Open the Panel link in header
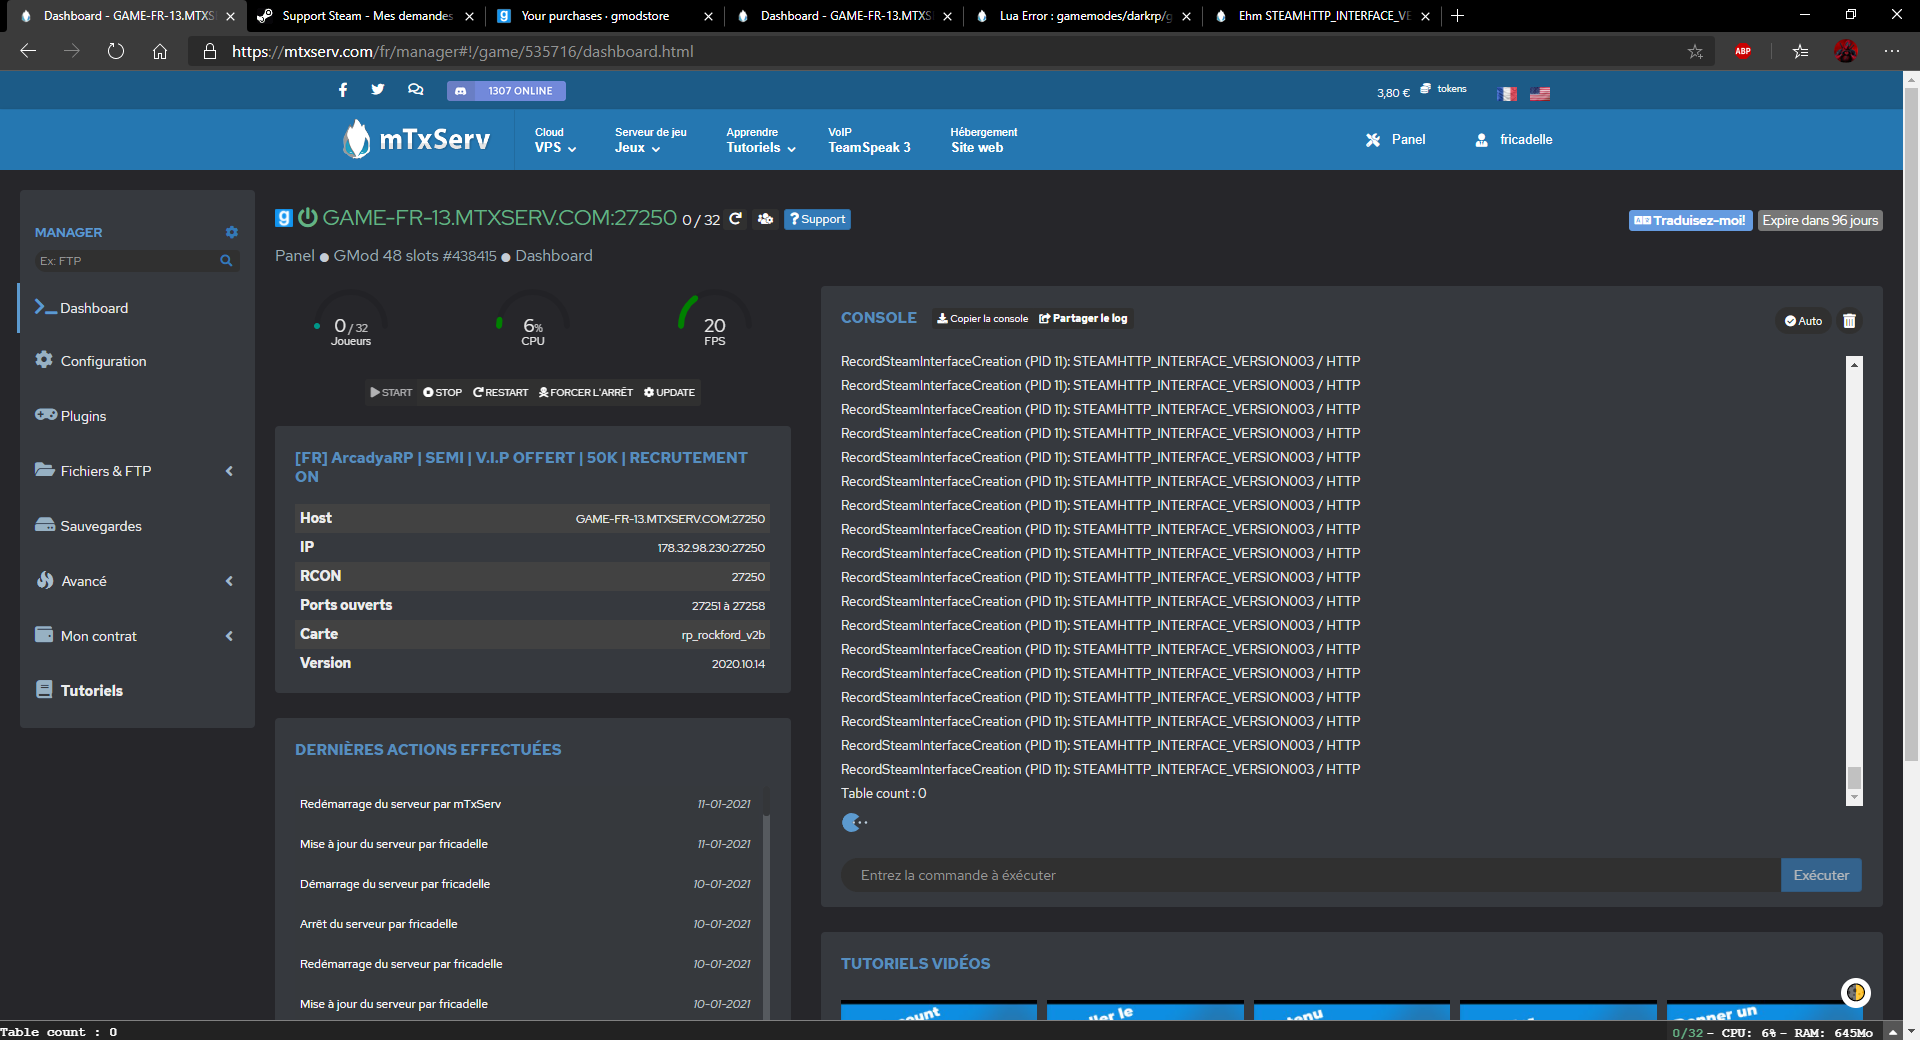This screenshot has height=1040, width=1920. (1396, 140)
